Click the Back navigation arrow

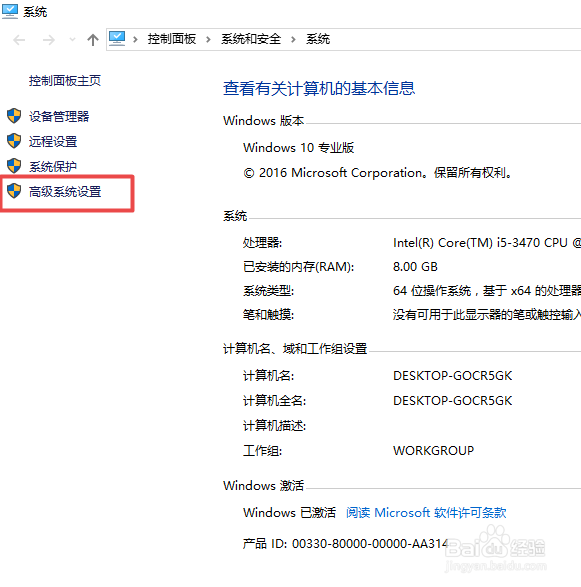point(19,40)
